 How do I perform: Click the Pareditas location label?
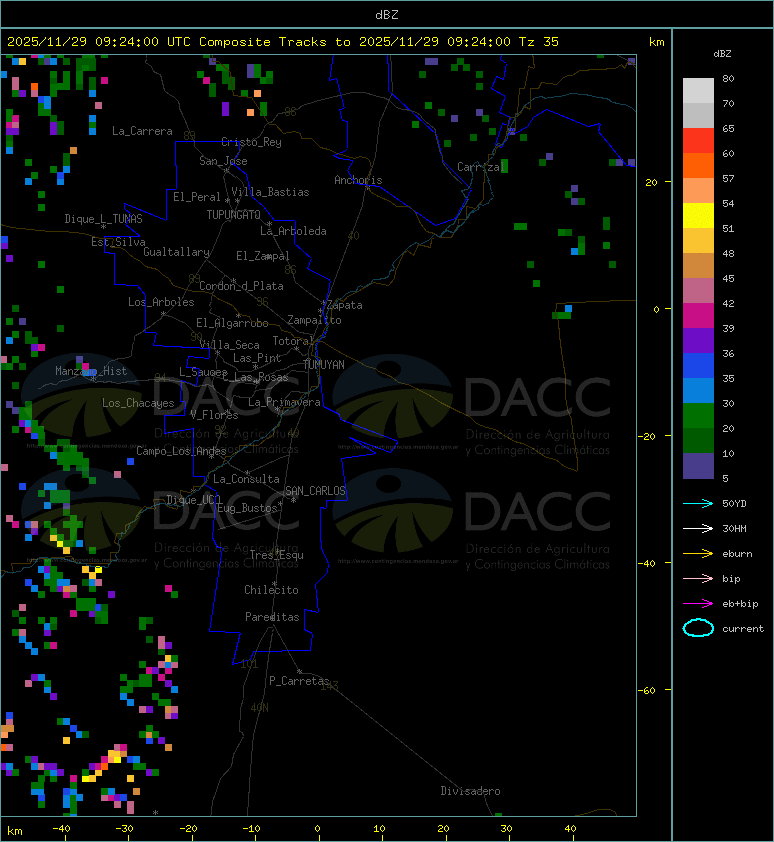point(272,618)
